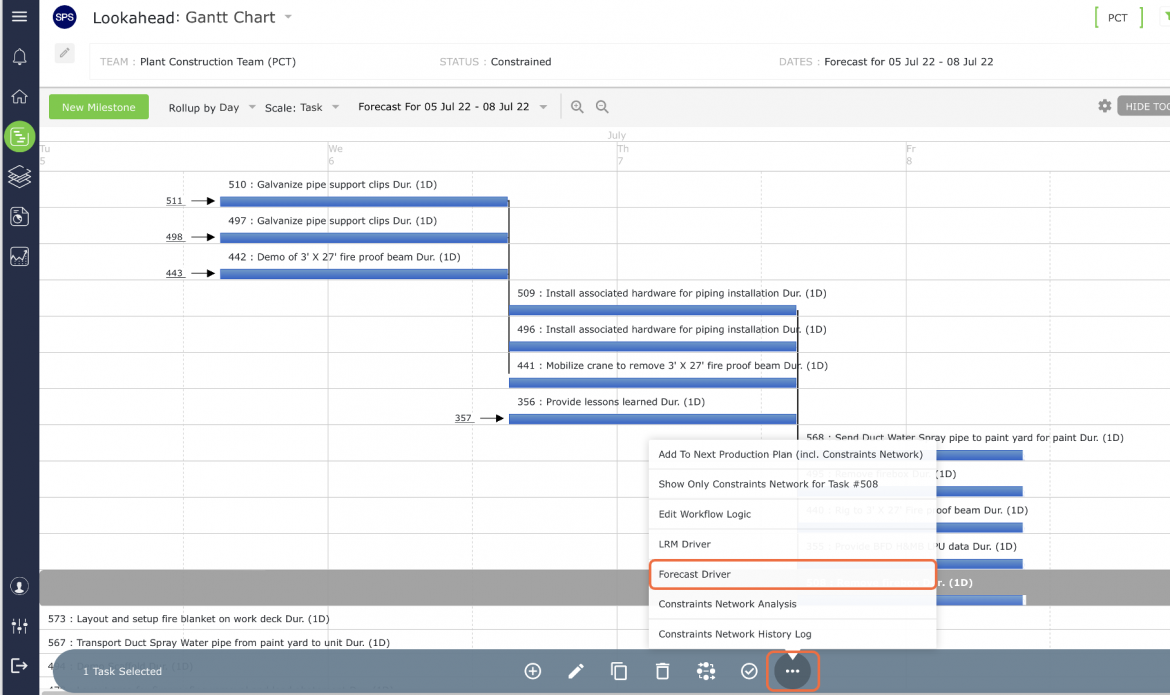
Task: Open the gear settings icon
Action: pyautogui.click(x=1104, y=106)
